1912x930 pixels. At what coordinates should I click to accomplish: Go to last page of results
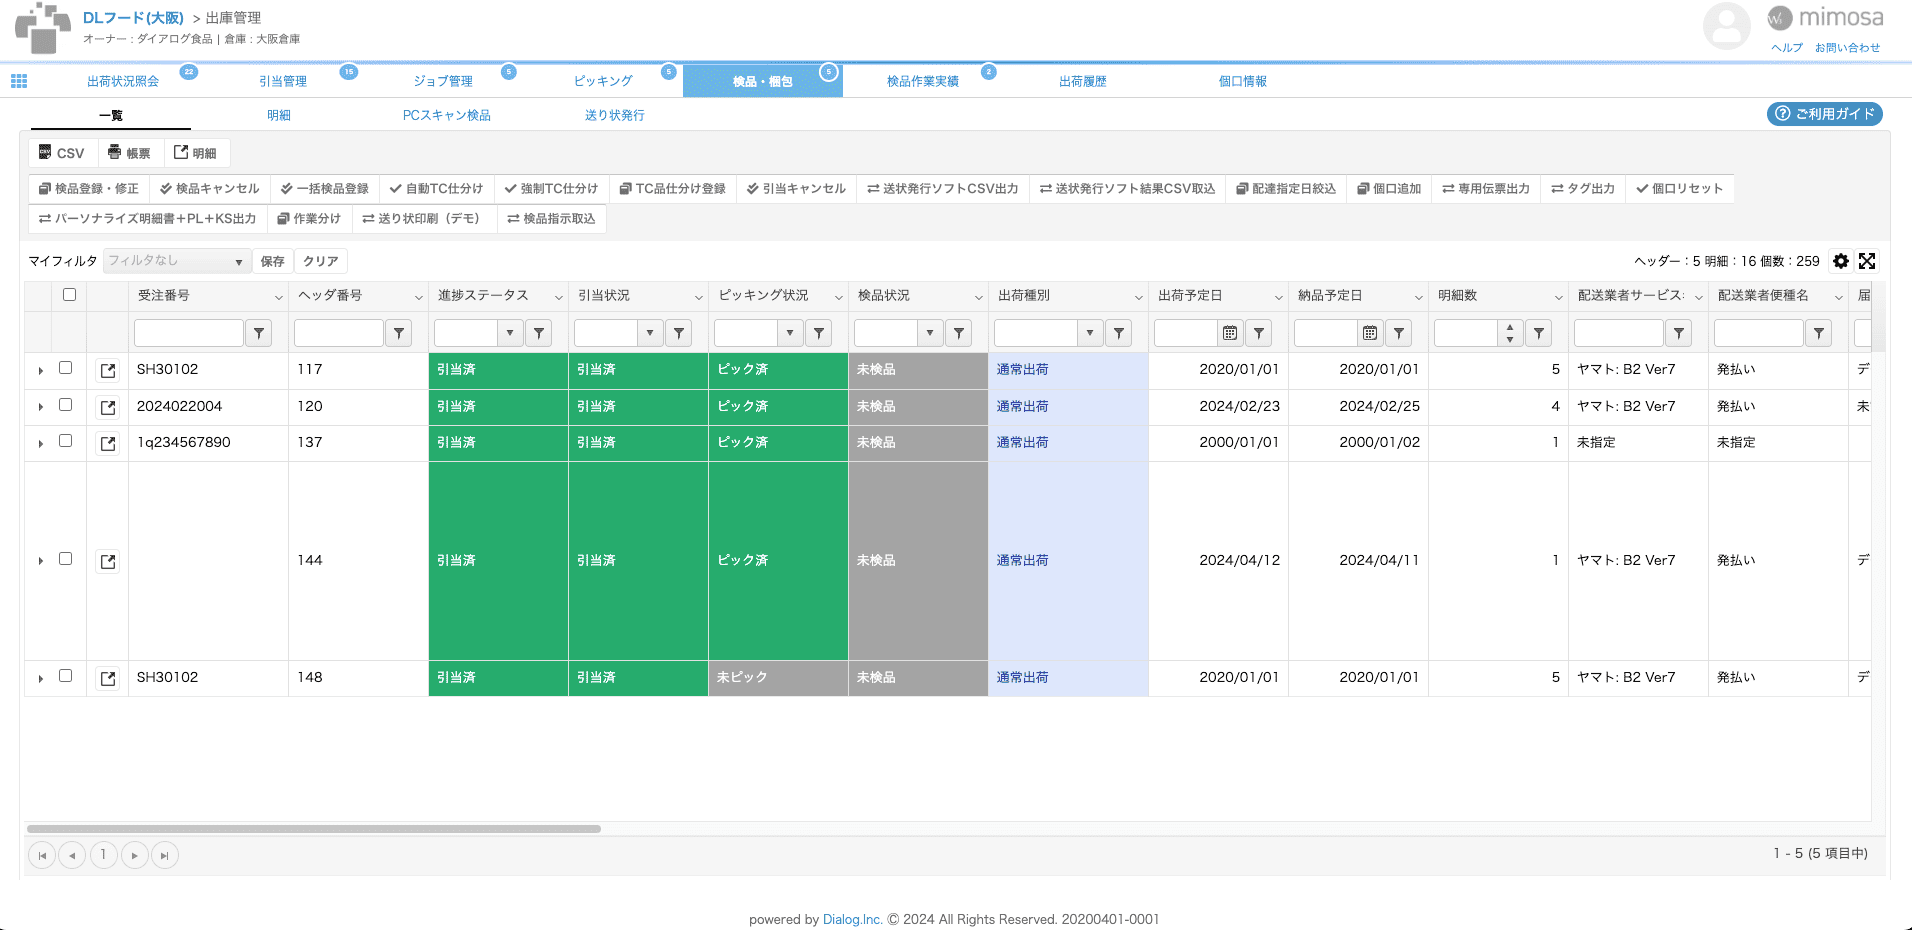[165, 855]
